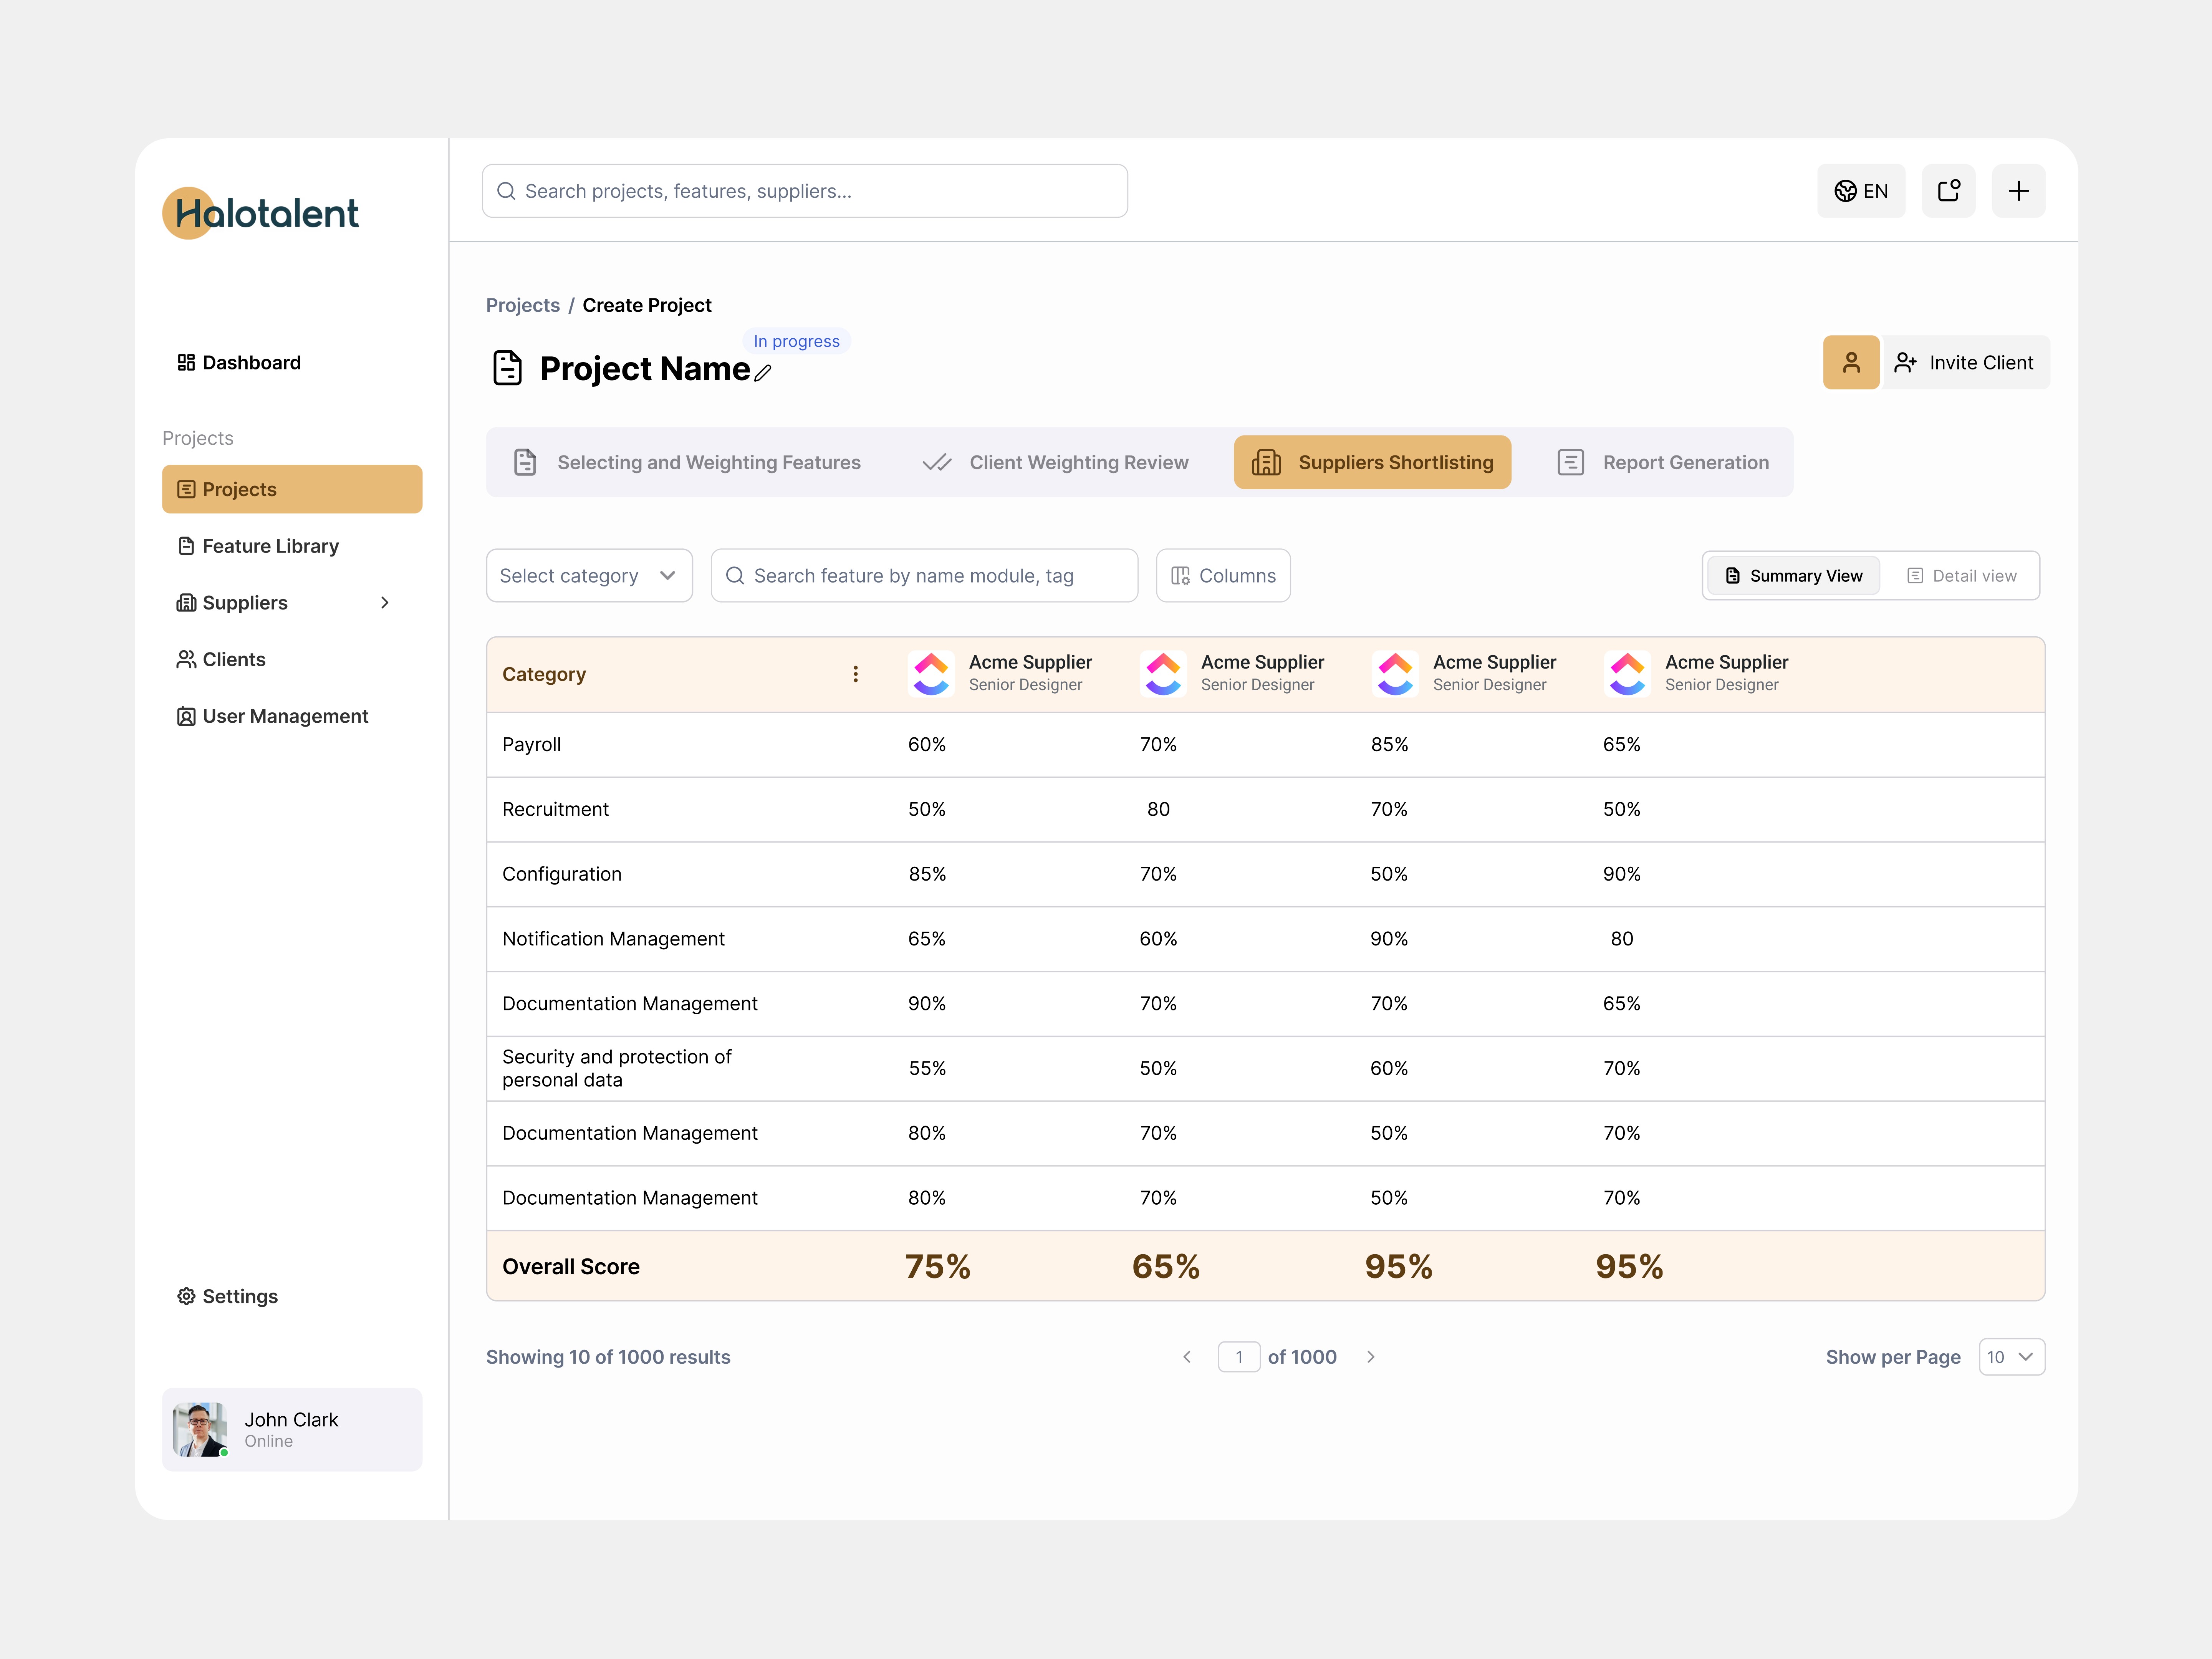Open Show per Page dropdown
This screenshot has width=2212, height=1659.
[x=2011, y=1357]
